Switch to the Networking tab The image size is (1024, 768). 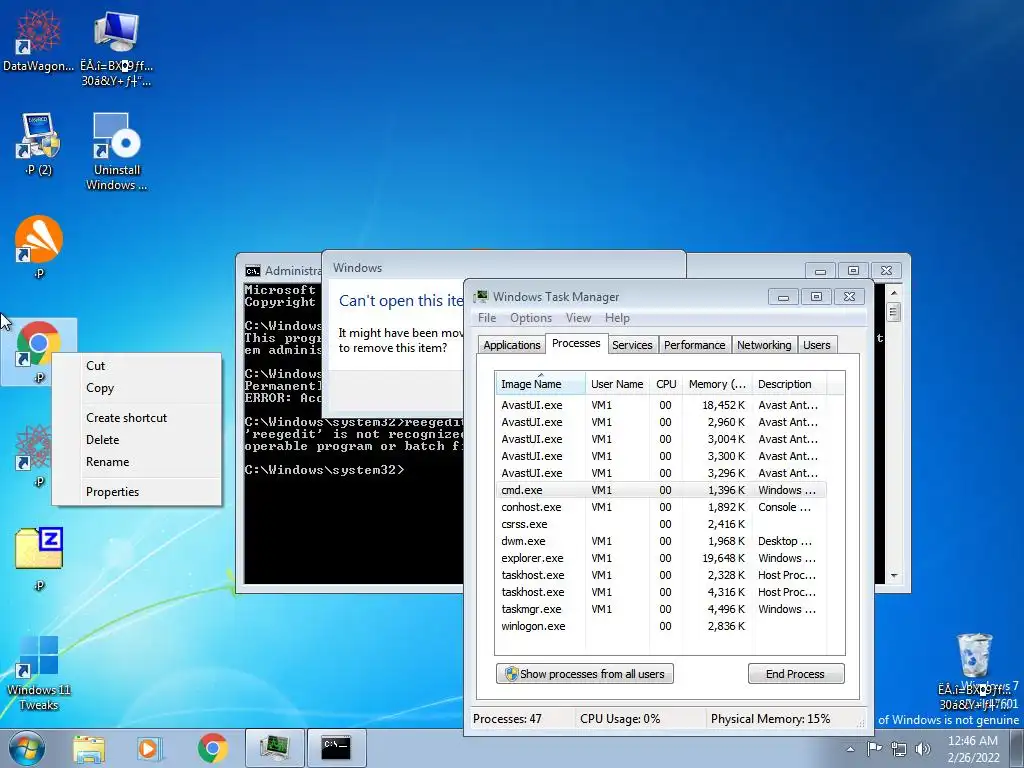point(764,345)
